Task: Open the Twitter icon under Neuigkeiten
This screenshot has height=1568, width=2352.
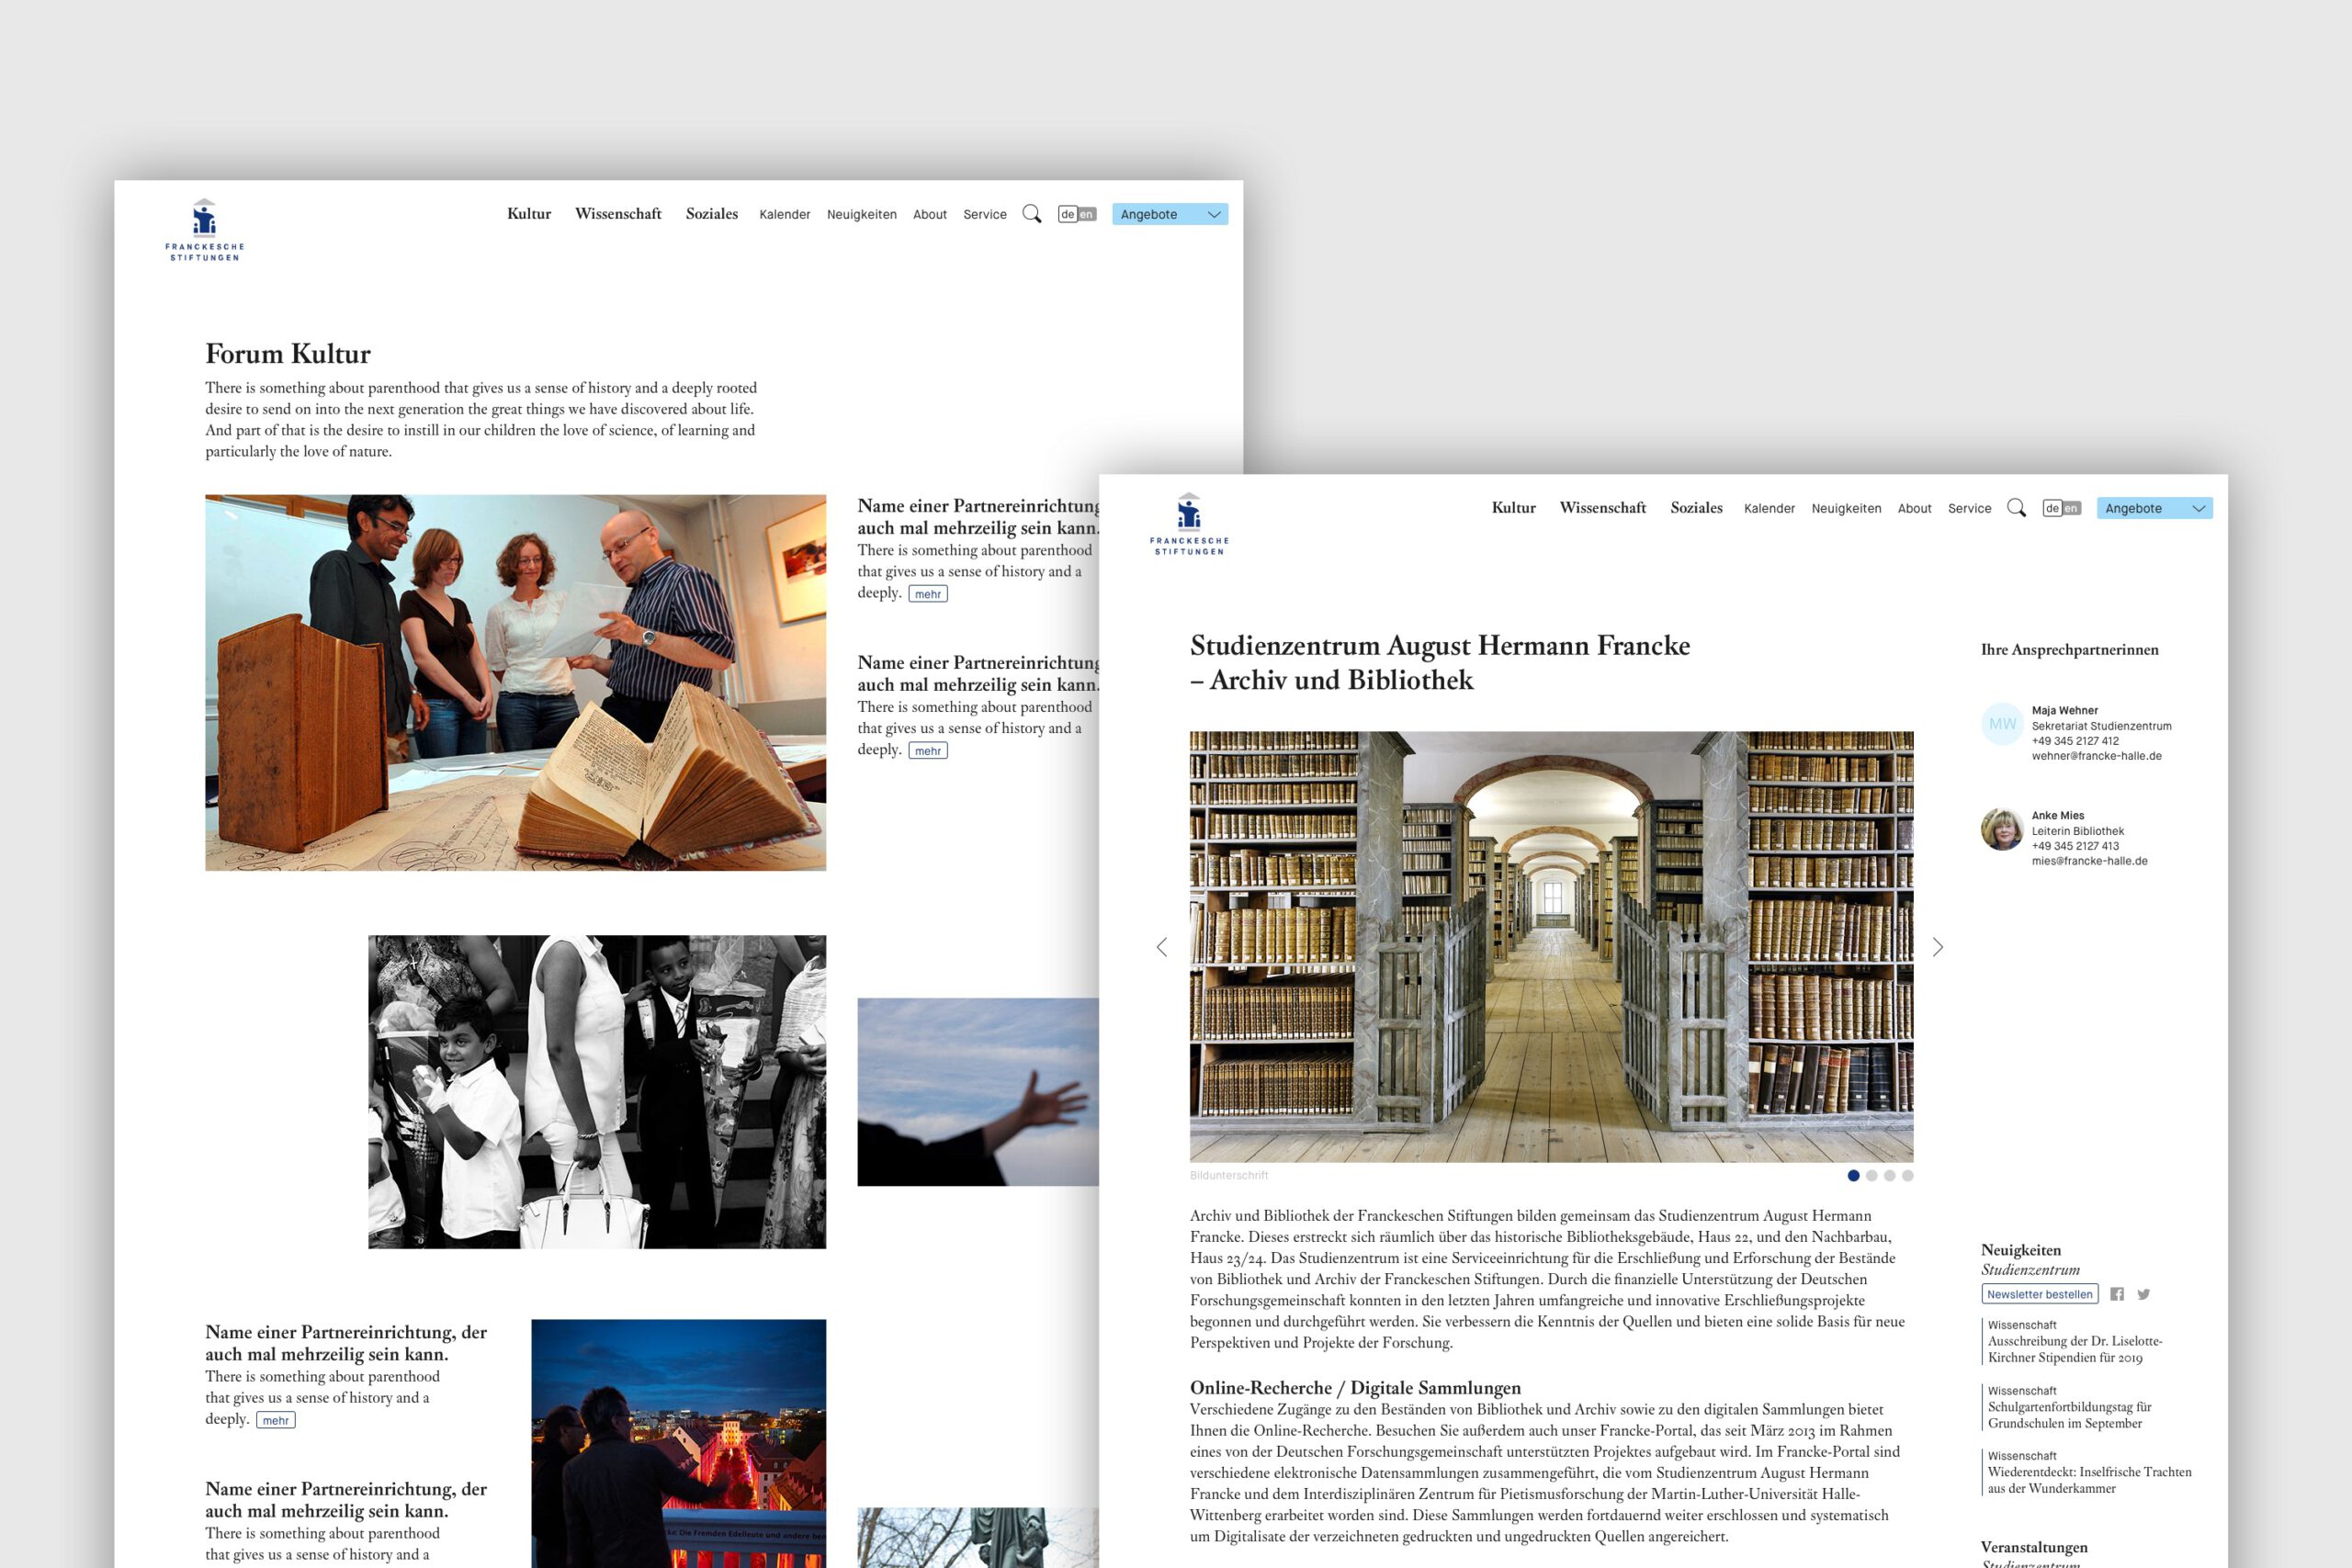Action: pos(2143,1294)
